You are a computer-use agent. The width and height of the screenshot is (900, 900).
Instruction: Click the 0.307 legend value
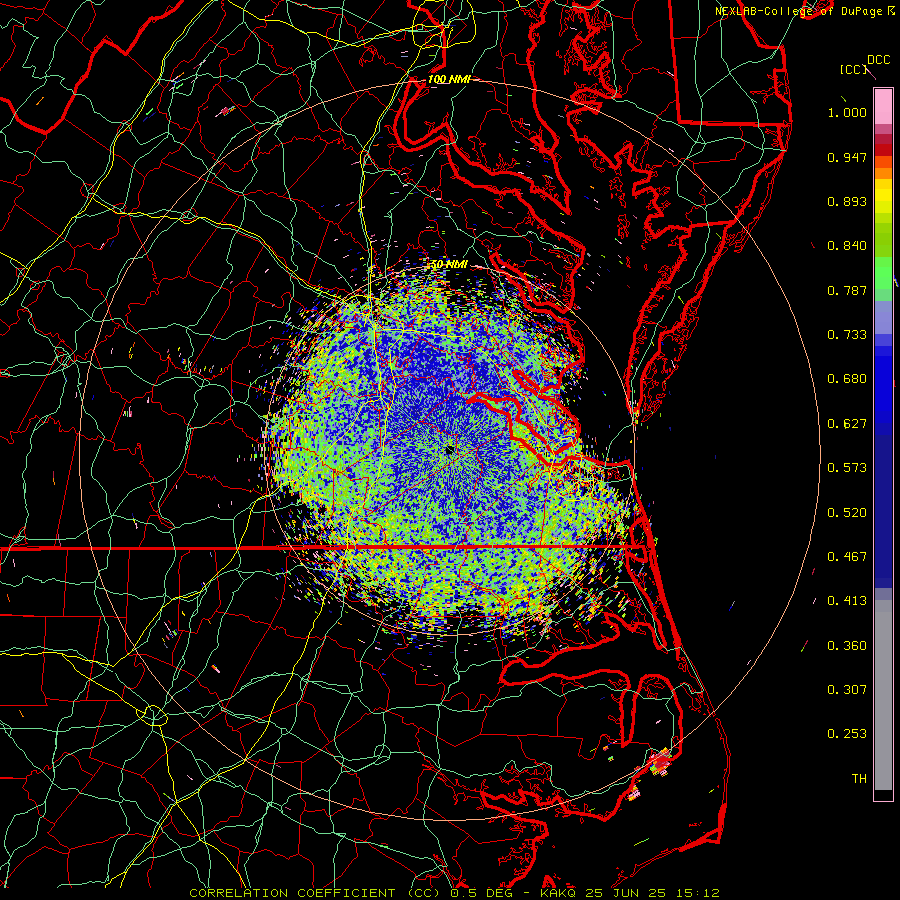[x=847, y=690]
